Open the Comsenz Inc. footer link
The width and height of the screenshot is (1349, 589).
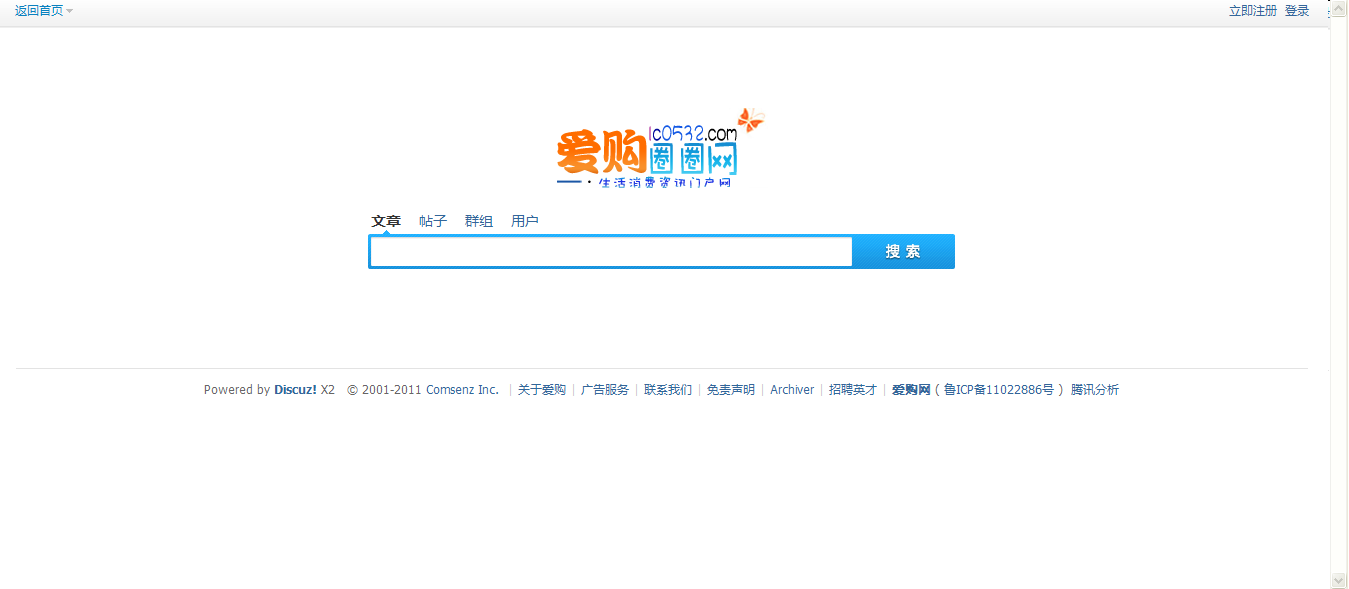(462, 390)
